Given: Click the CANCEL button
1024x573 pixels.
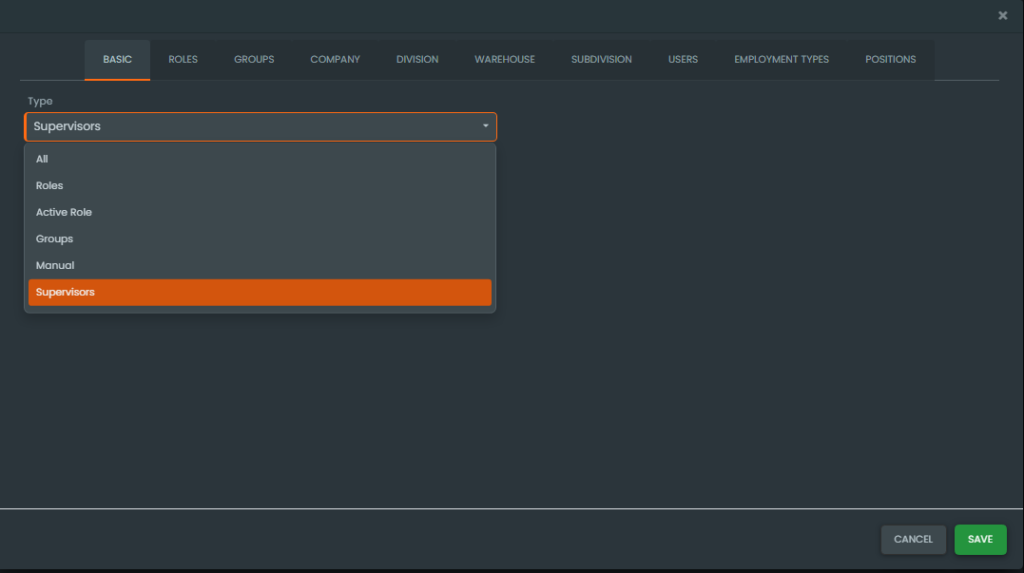Looking at the screenshot, I should [x=913, y=540].
